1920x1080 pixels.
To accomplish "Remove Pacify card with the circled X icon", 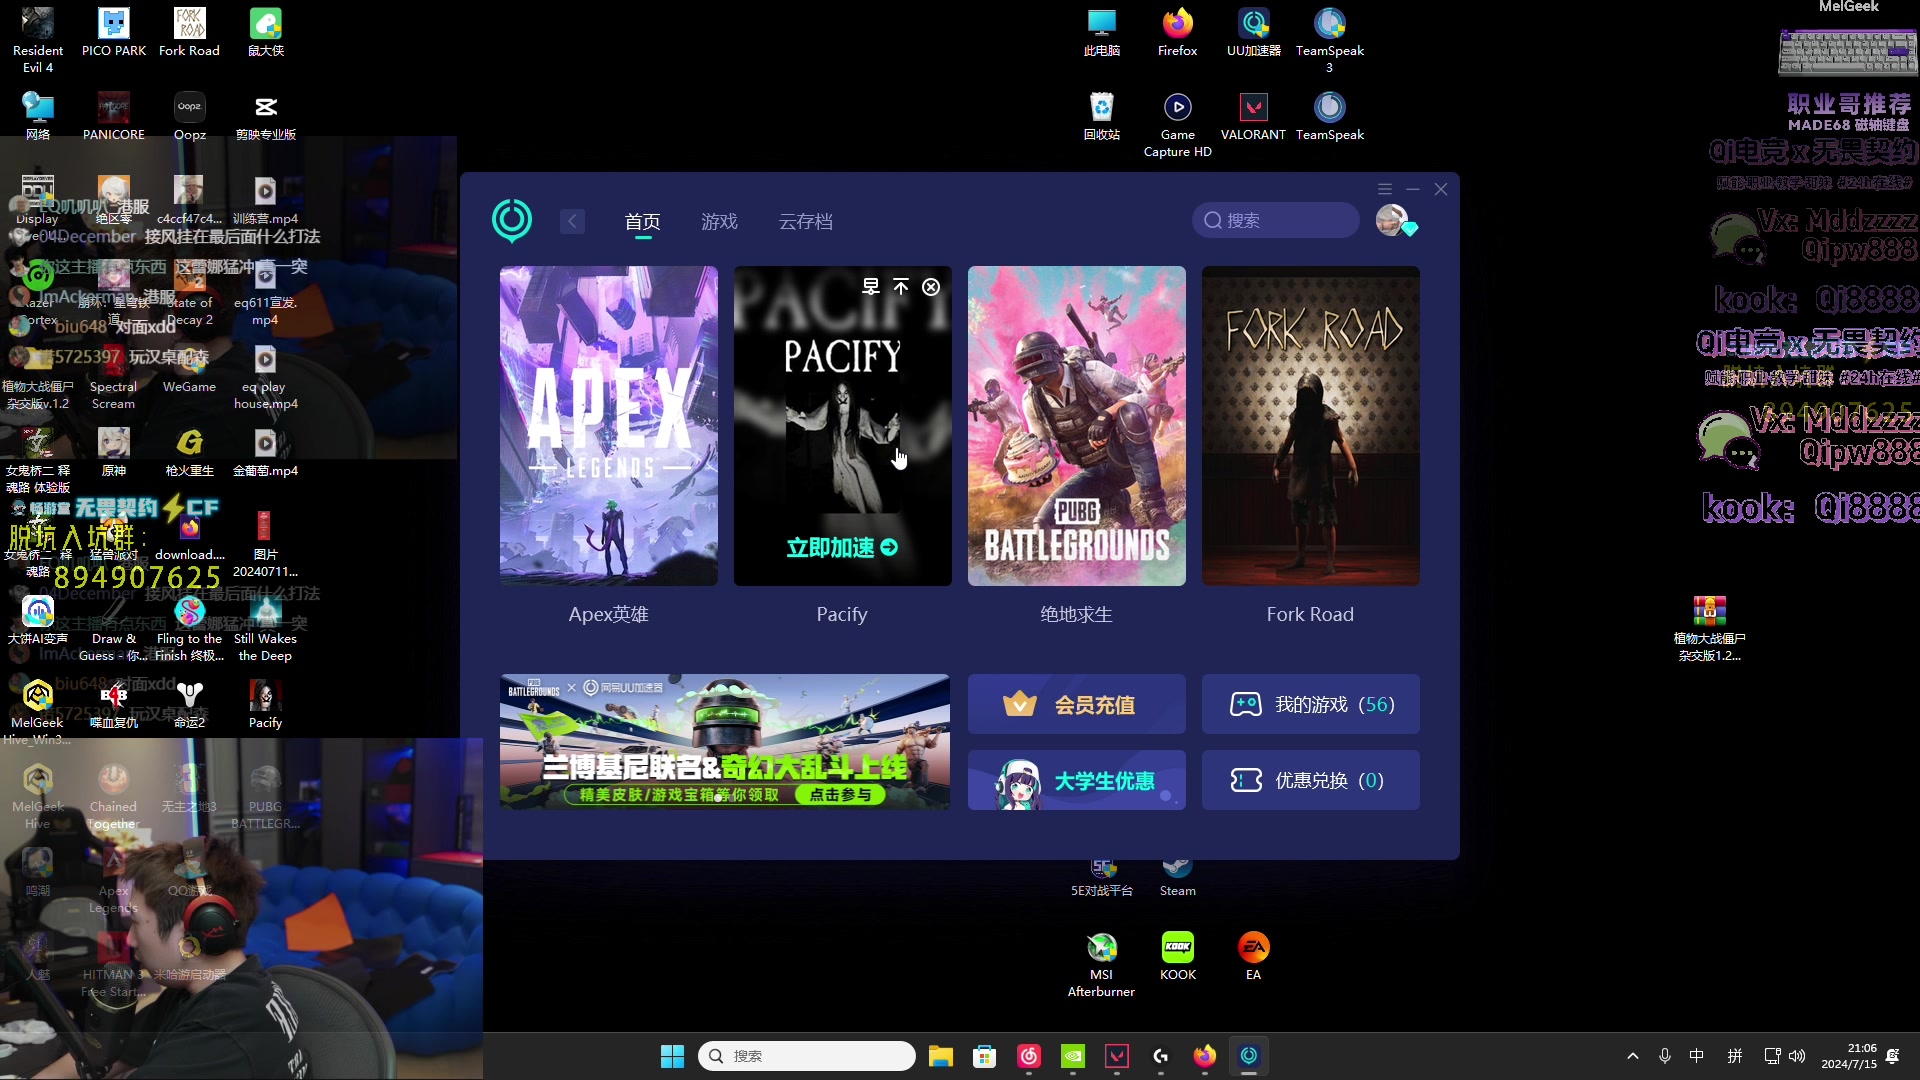I will [931, 287].
